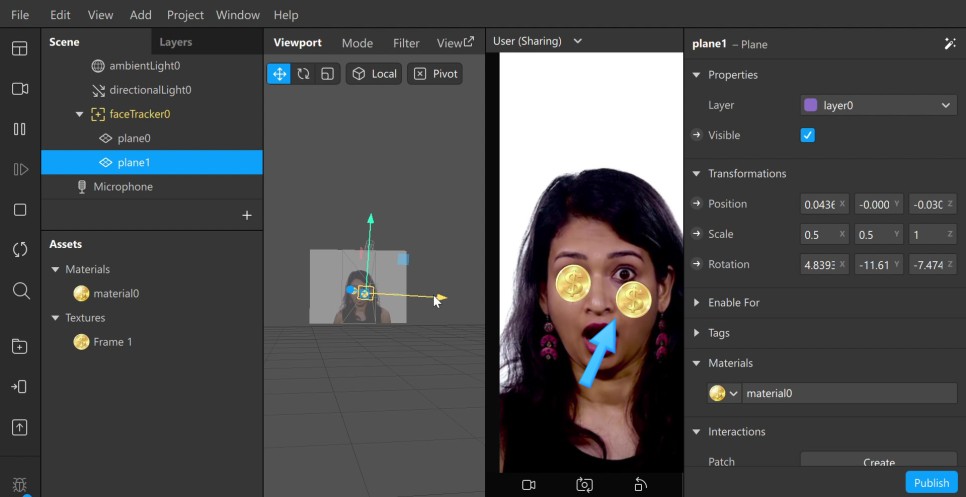966x497 pixels.
Task: Uncheck the Visible checkbox
Action: pyautogui.click(x=807, y=135)
